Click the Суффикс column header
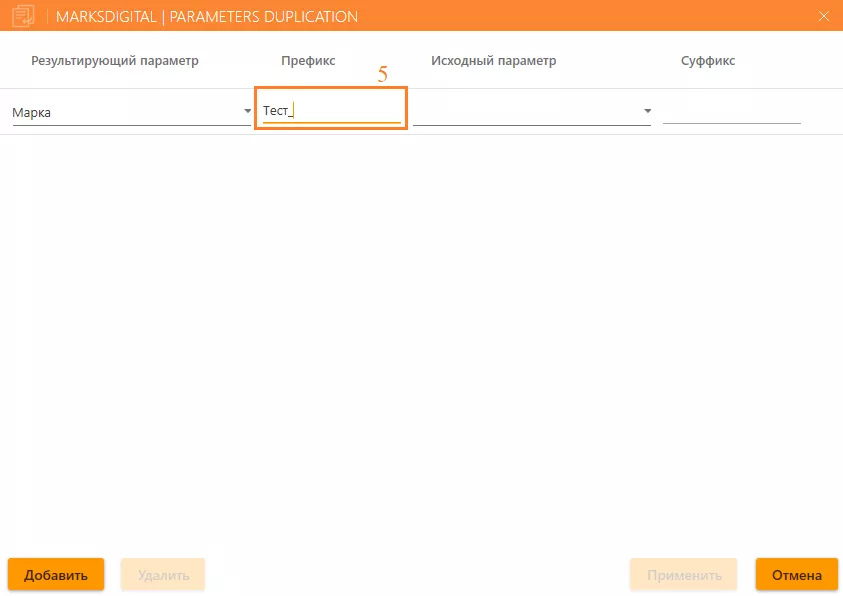The width and height of the screenshot is (843, 596). click(x=708, y=61)
